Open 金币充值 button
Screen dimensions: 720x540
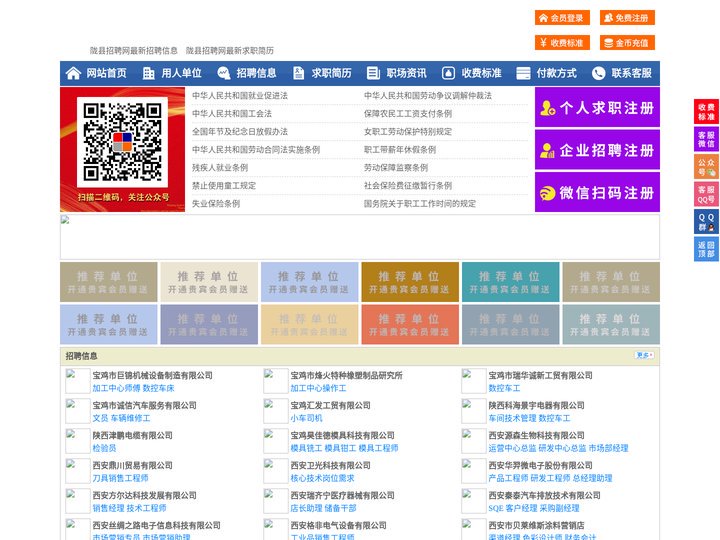pos(627,43)
